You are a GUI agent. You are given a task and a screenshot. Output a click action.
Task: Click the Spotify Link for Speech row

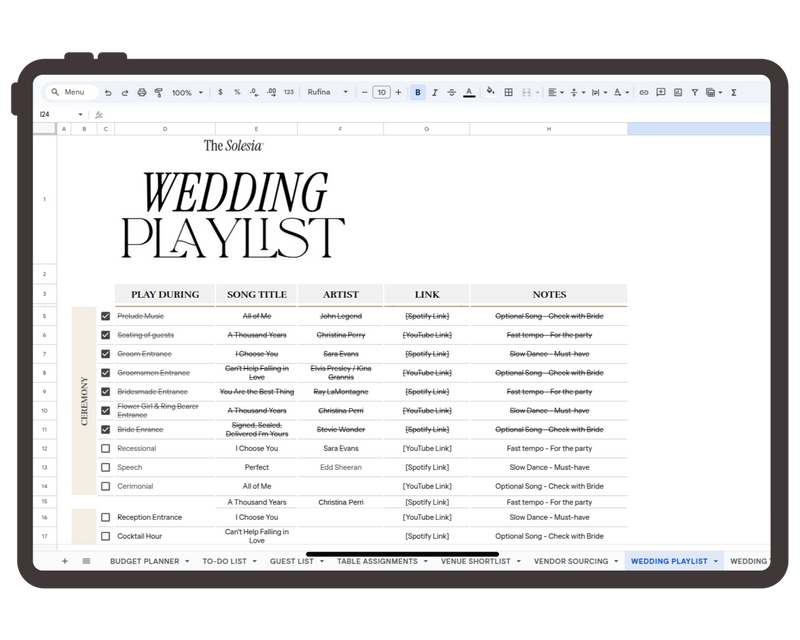coord(426,467)
